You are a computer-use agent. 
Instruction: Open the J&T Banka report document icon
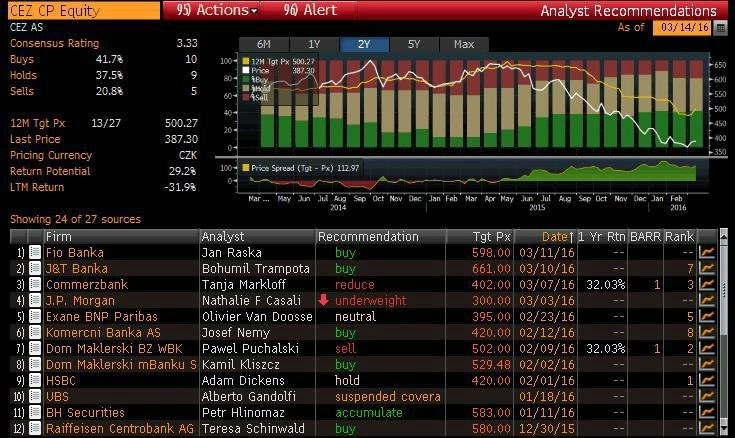[x=35, y=268]
